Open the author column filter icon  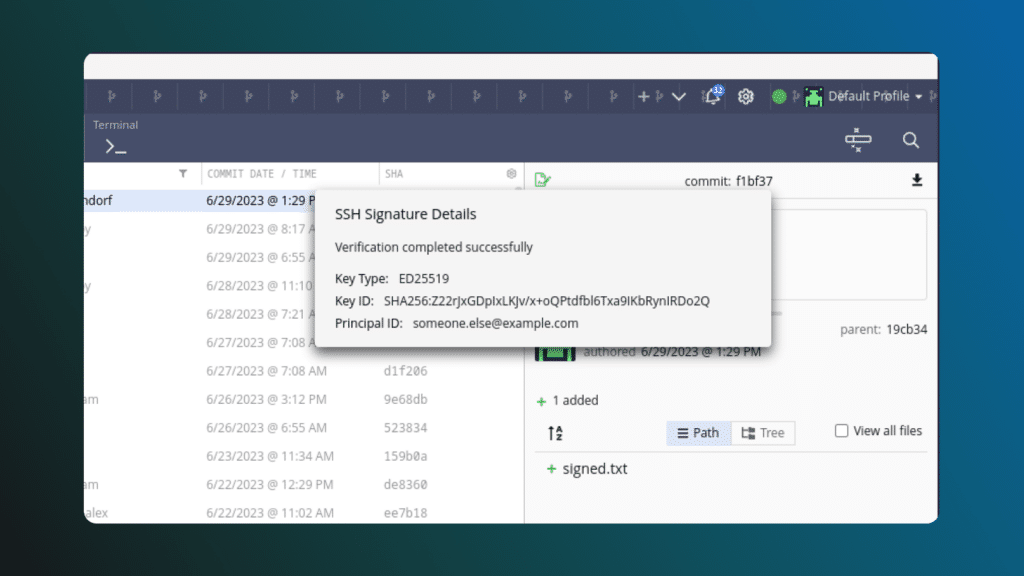[183, 174]
